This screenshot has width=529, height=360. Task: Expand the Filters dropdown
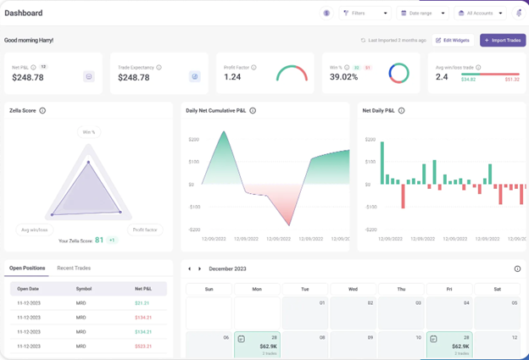pos(365,13)
